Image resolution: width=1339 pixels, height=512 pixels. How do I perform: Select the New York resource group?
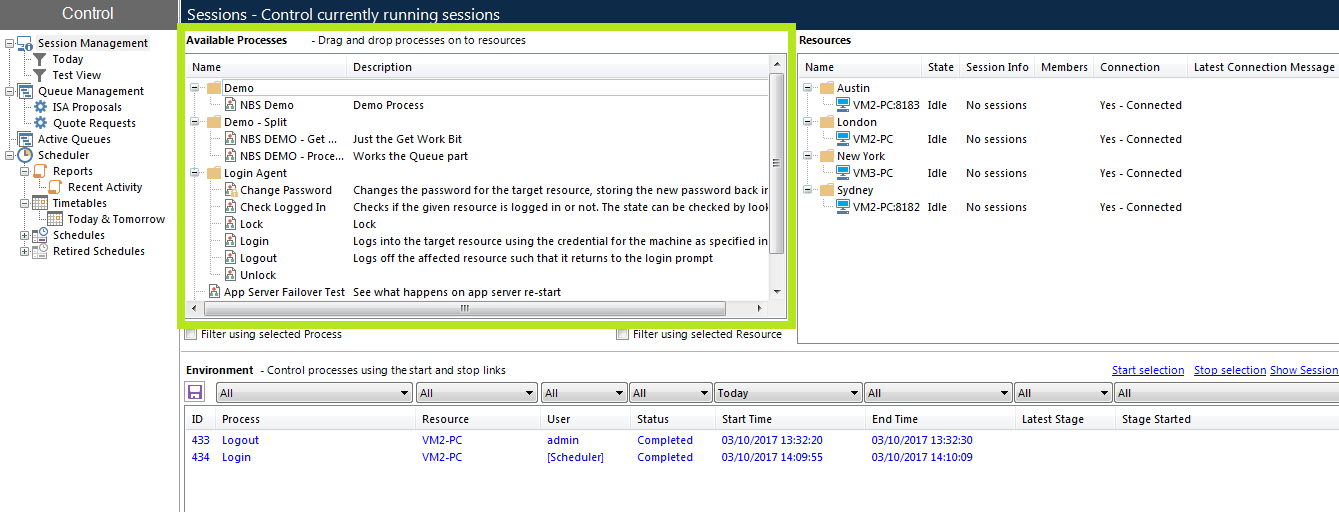pos(861,156)
